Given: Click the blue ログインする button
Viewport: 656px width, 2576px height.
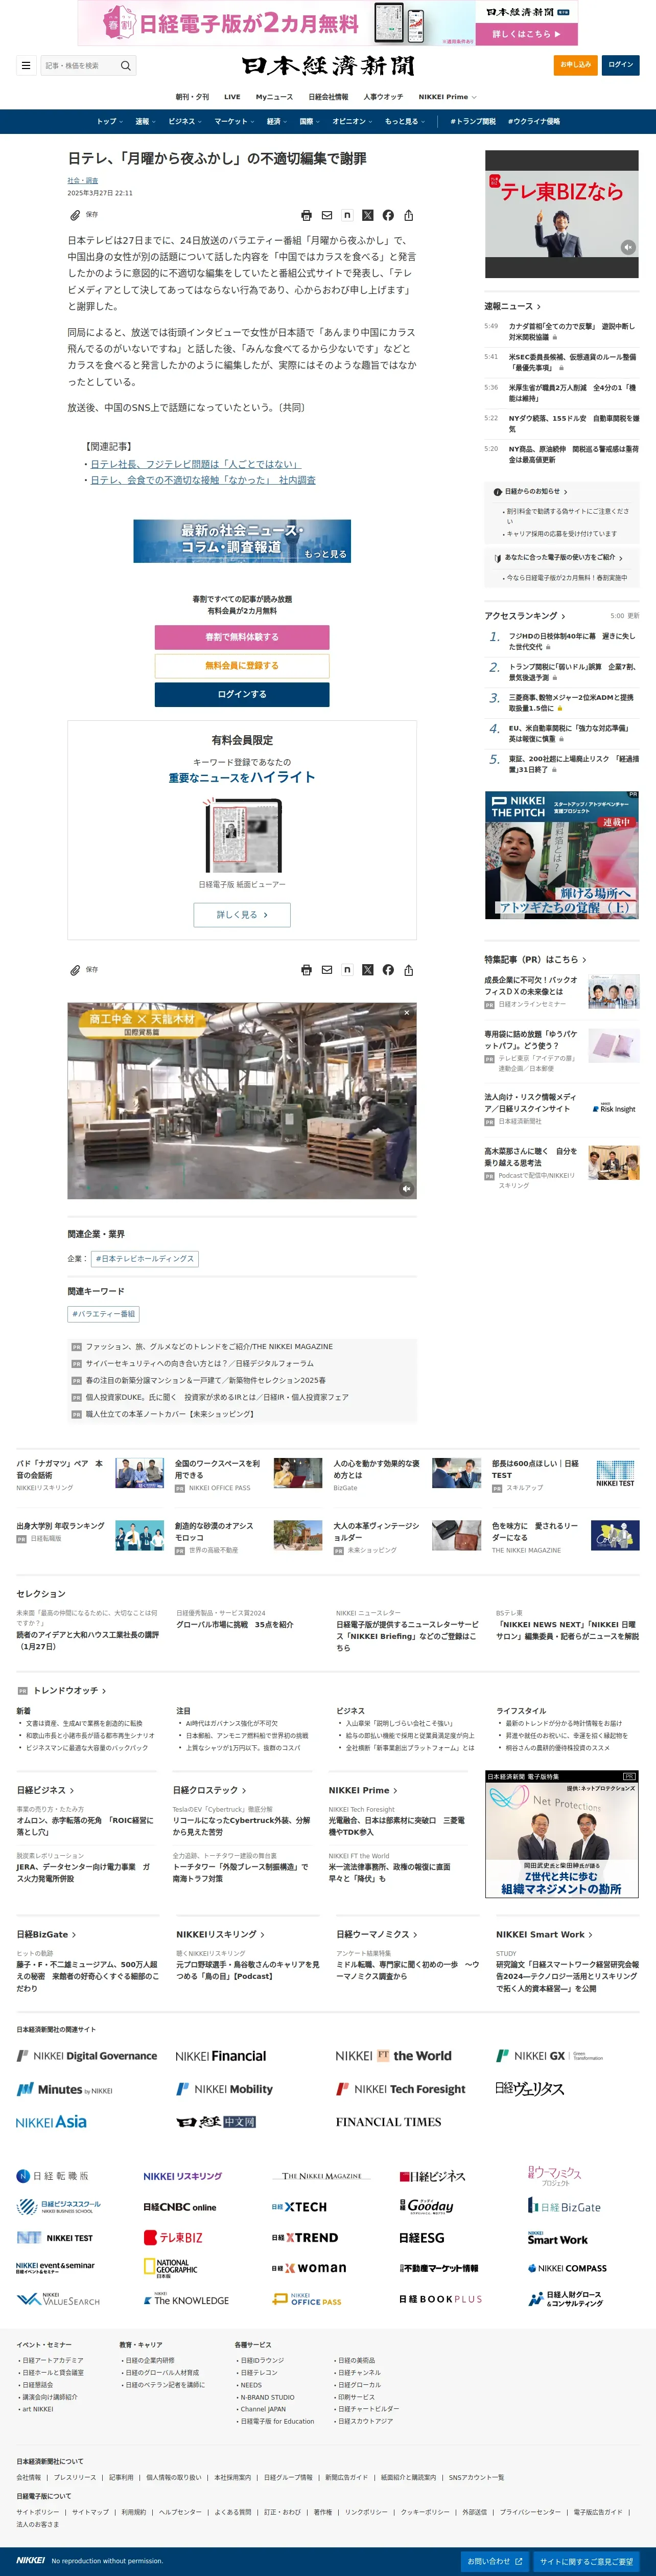Looking at the screenshot, I should [242, 694].
